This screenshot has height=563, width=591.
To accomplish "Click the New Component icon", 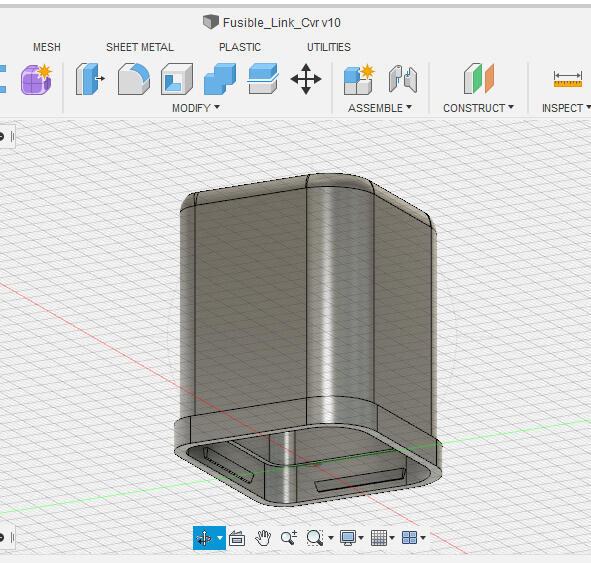I will coord(359,79).
